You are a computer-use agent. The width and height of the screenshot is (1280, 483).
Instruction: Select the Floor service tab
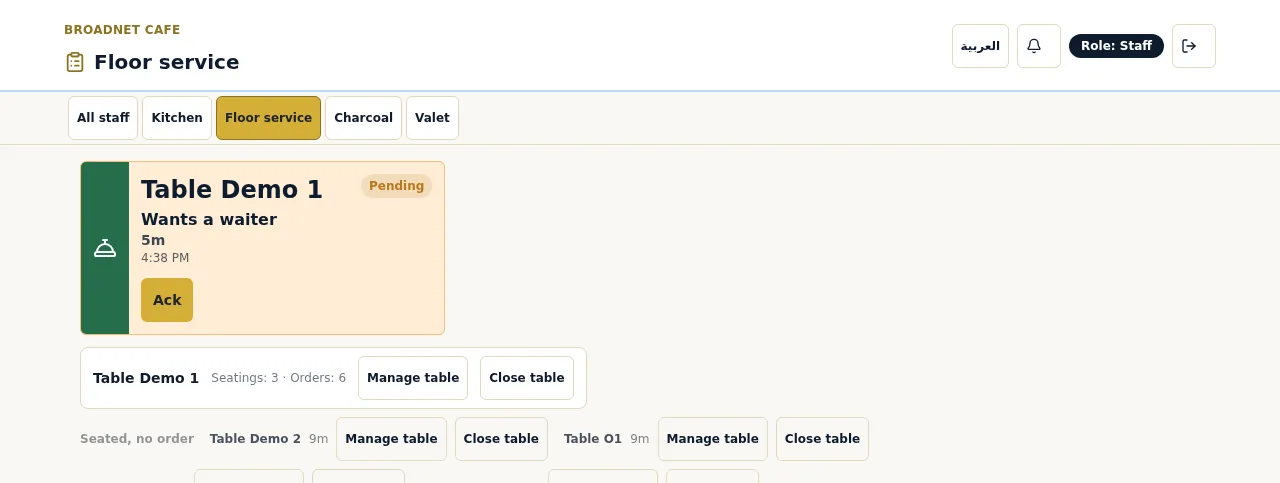tap(268, 118)
